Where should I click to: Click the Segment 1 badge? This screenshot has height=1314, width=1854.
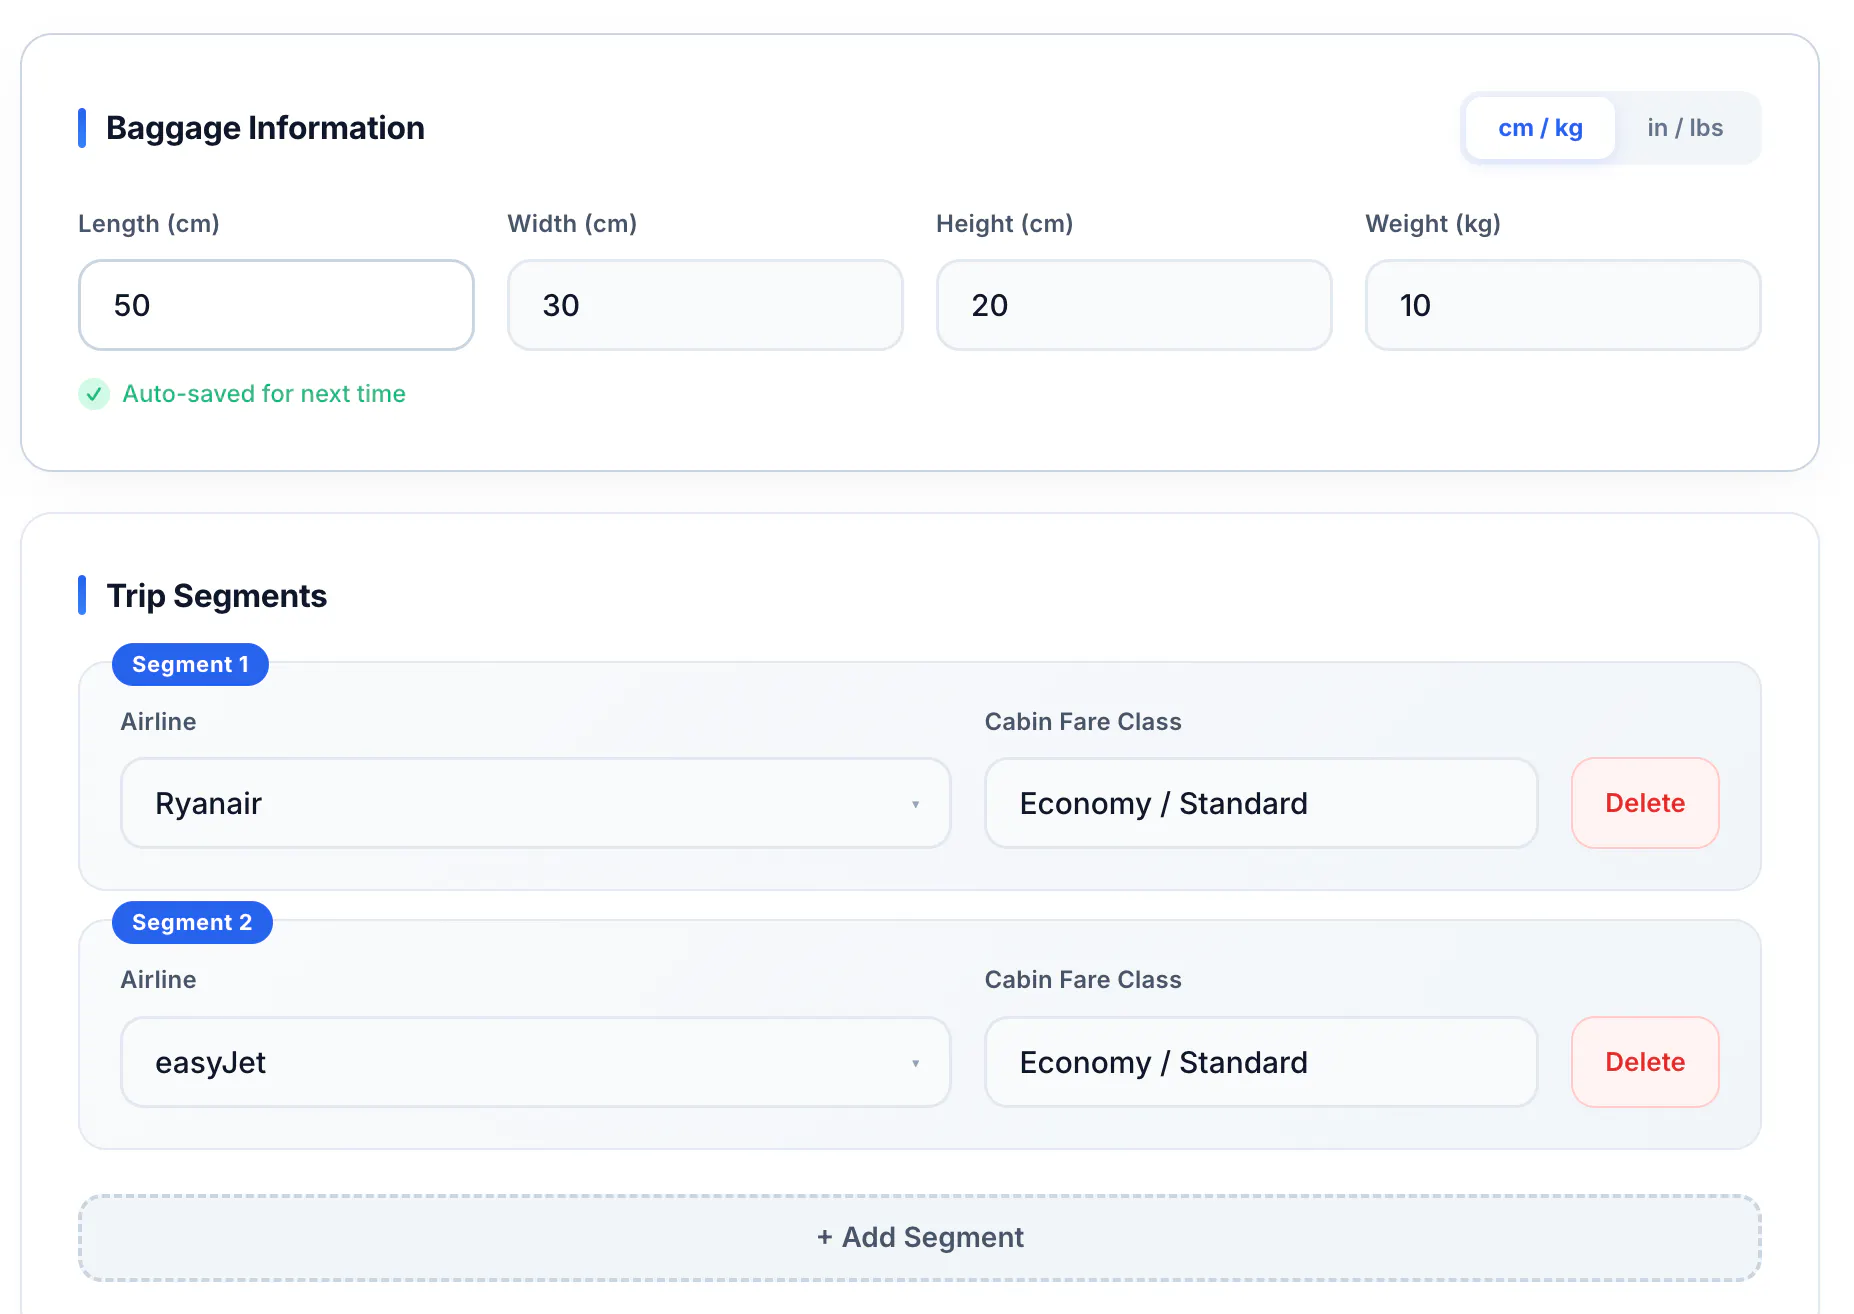click(190, 665)
